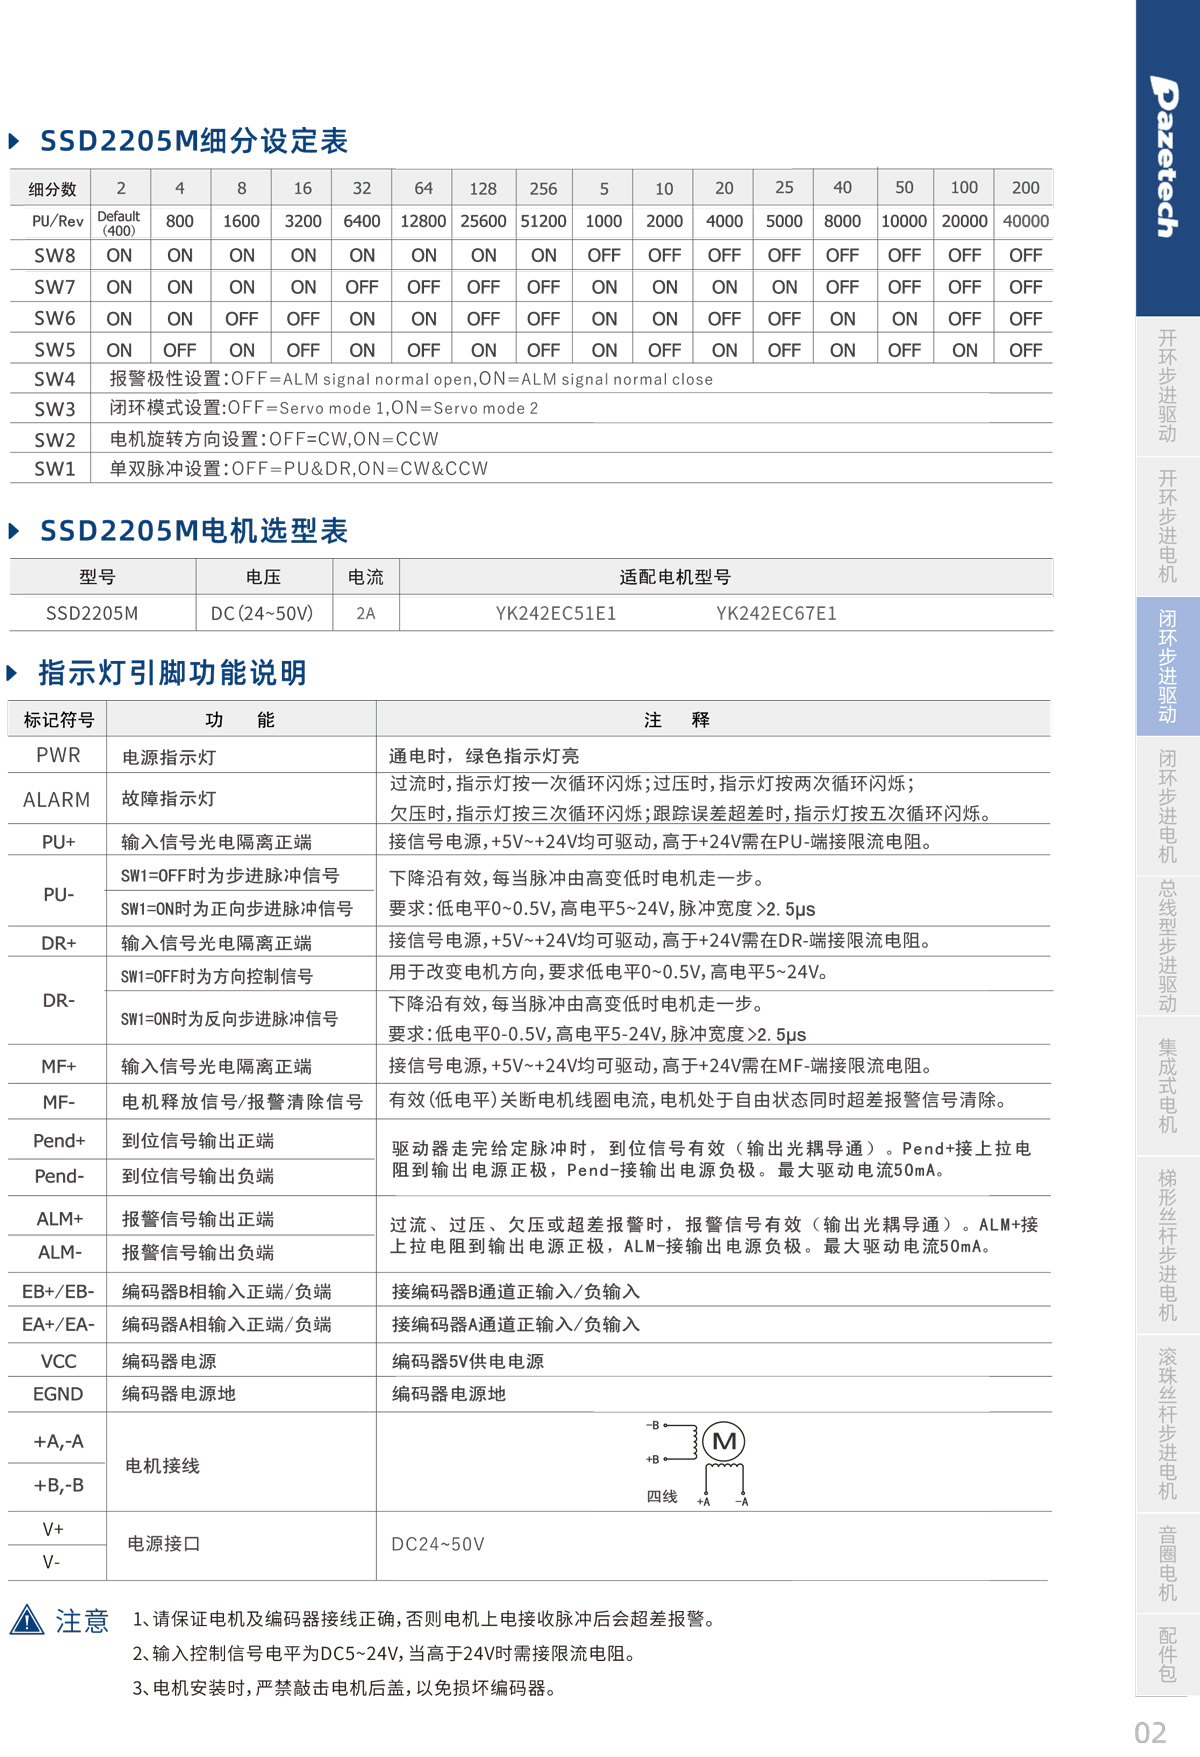This screenshot has height=1757, width=1200.
Task: Click the Default (400) PU/Rev cell
Action: pyautogui.click(x=119, y=222)
